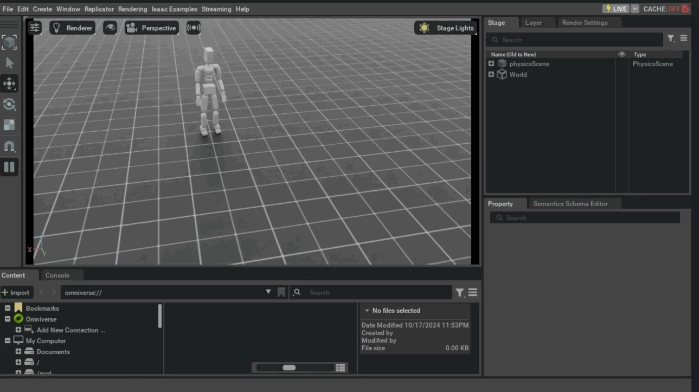Collapse the My Computer tree node
The height and width of the screenshot is (392, 699).
coord(8,341)
